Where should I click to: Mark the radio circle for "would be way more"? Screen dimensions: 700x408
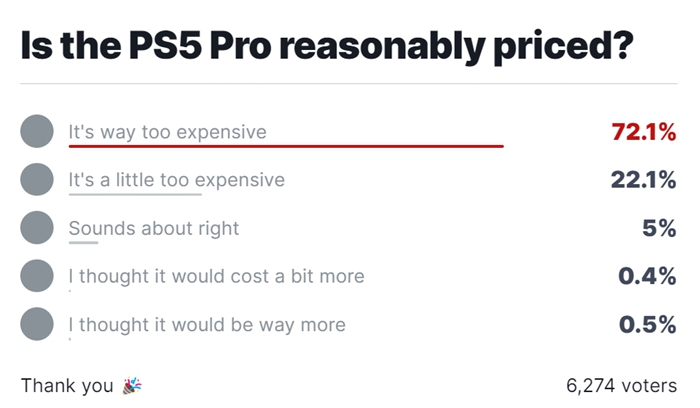(37, 324)
